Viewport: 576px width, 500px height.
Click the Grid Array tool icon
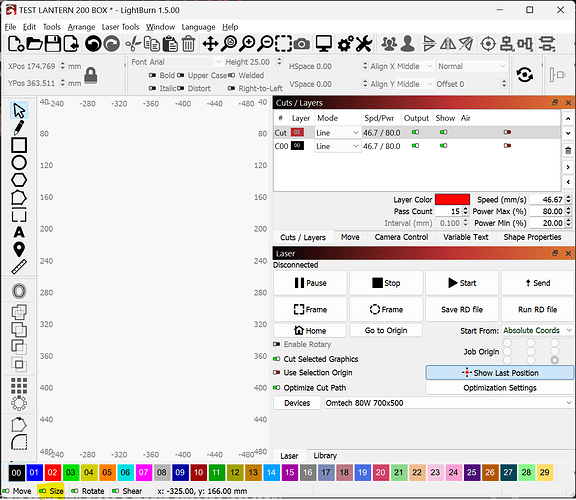click(19, 385)
